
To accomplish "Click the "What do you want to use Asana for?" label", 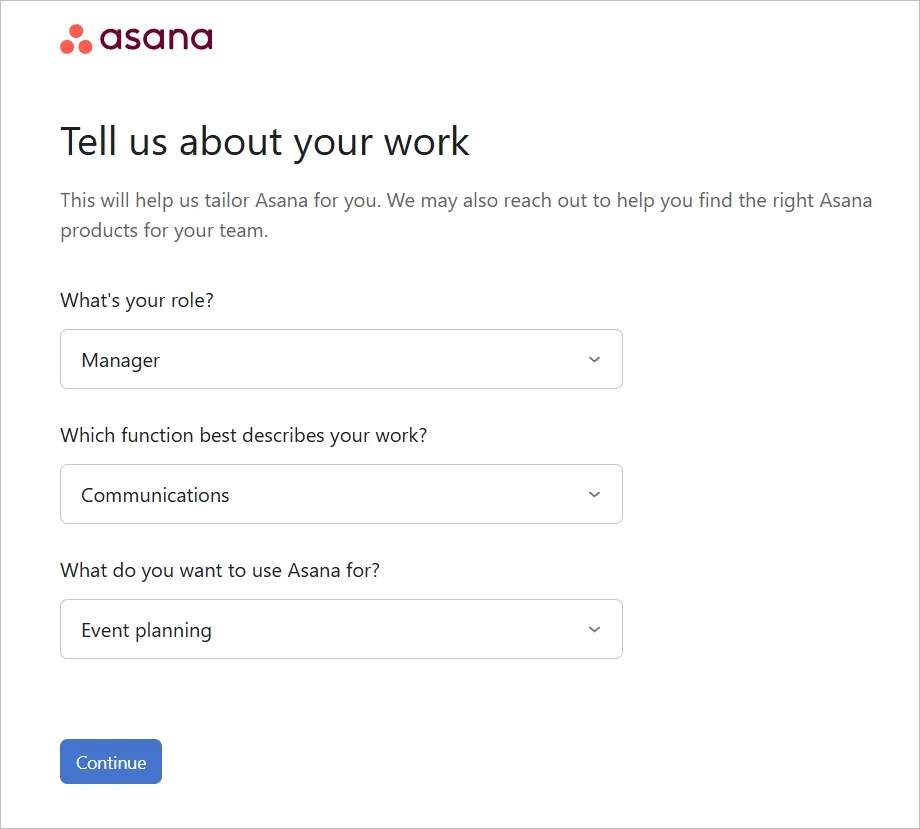I will coord(220,570).
